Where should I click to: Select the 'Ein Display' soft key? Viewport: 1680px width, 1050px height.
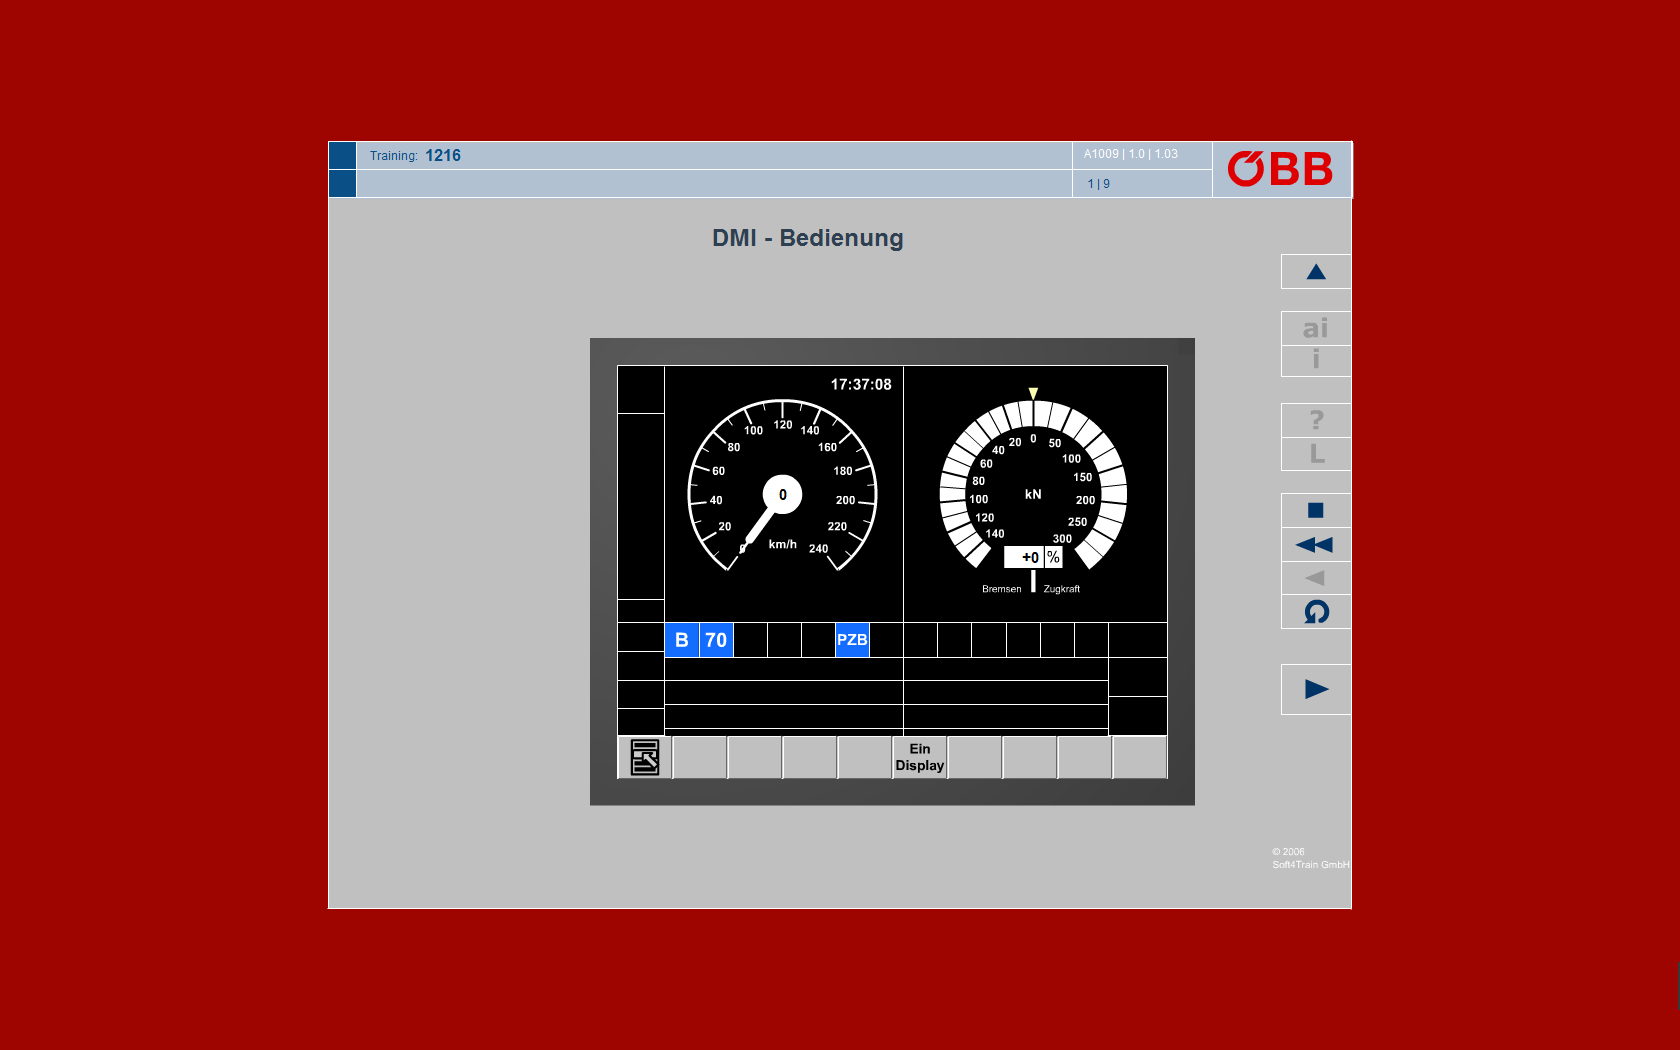920,757
